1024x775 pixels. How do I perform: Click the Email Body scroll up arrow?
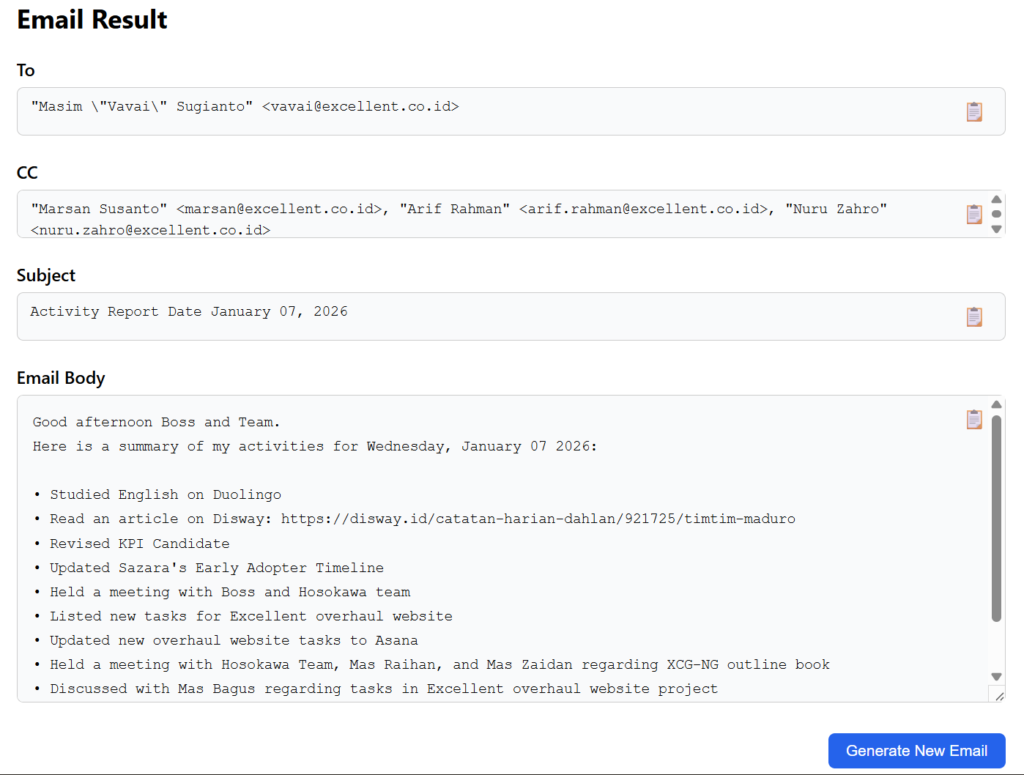coord(996,404)
